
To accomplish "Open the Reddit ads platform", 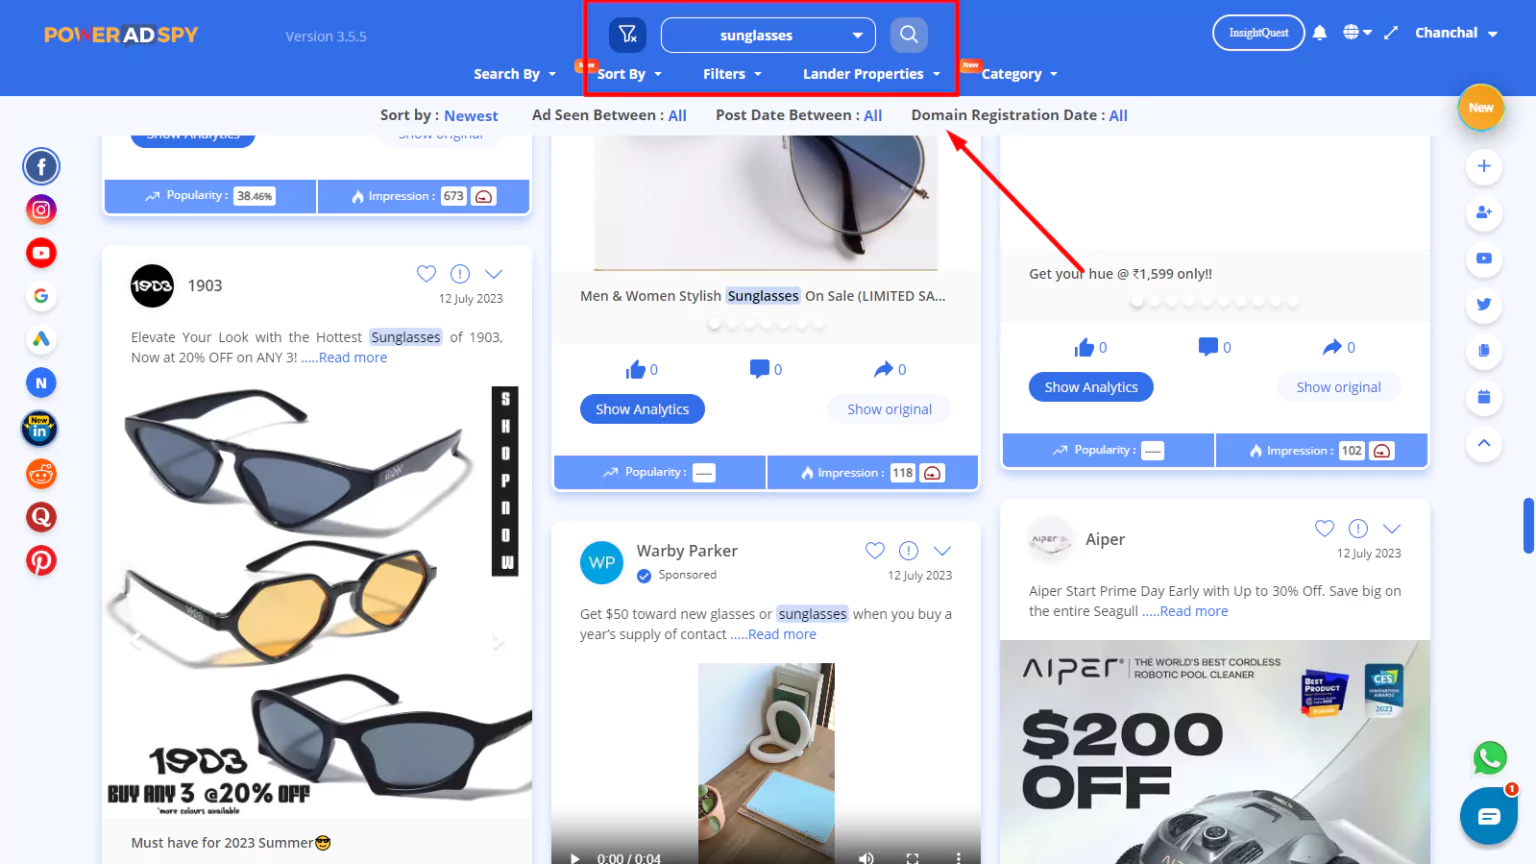I will [x=41, y=474].
